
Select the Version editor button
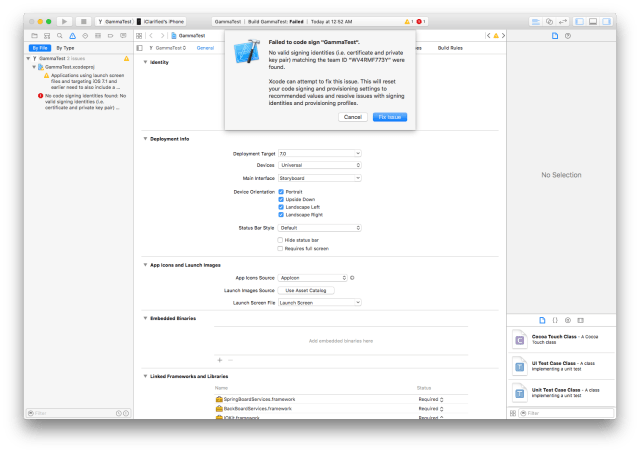pyautogui.click(x=562, y=22)
